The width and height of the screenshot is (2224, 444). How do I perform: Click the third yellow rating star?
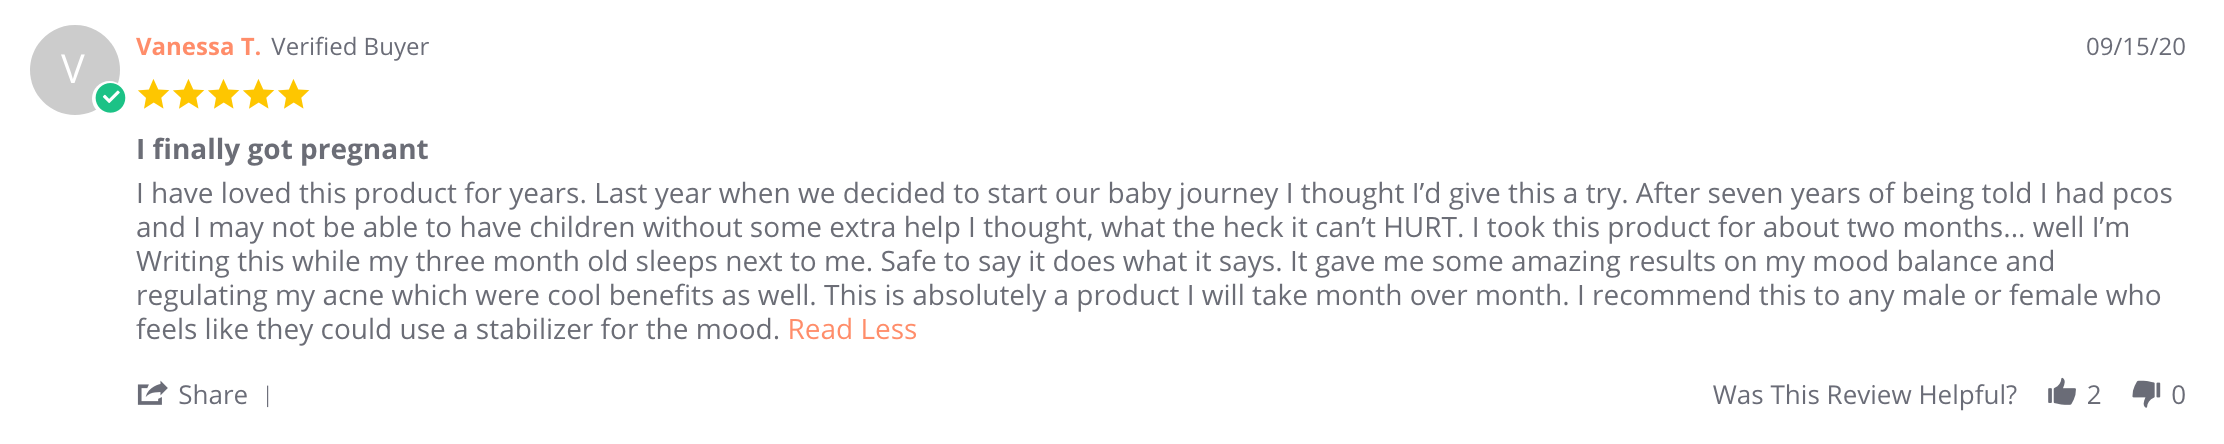pyautogui.click(x=224, y=96)
